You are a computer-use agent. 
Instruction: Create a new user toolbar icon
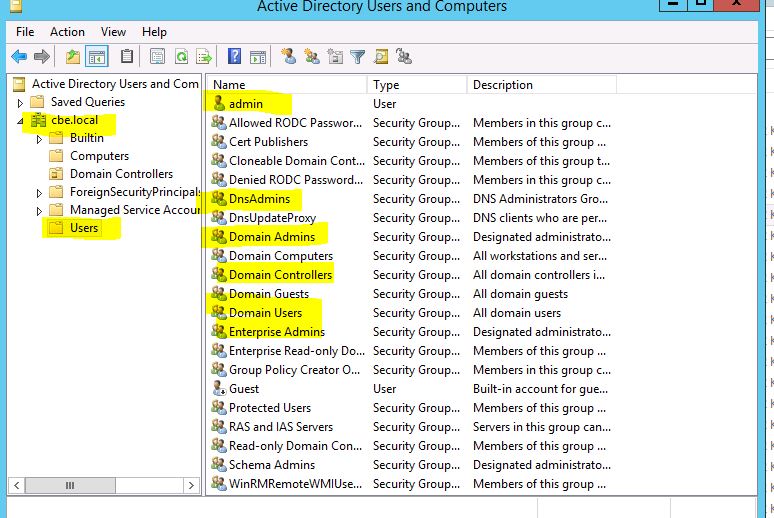point(289,56)
